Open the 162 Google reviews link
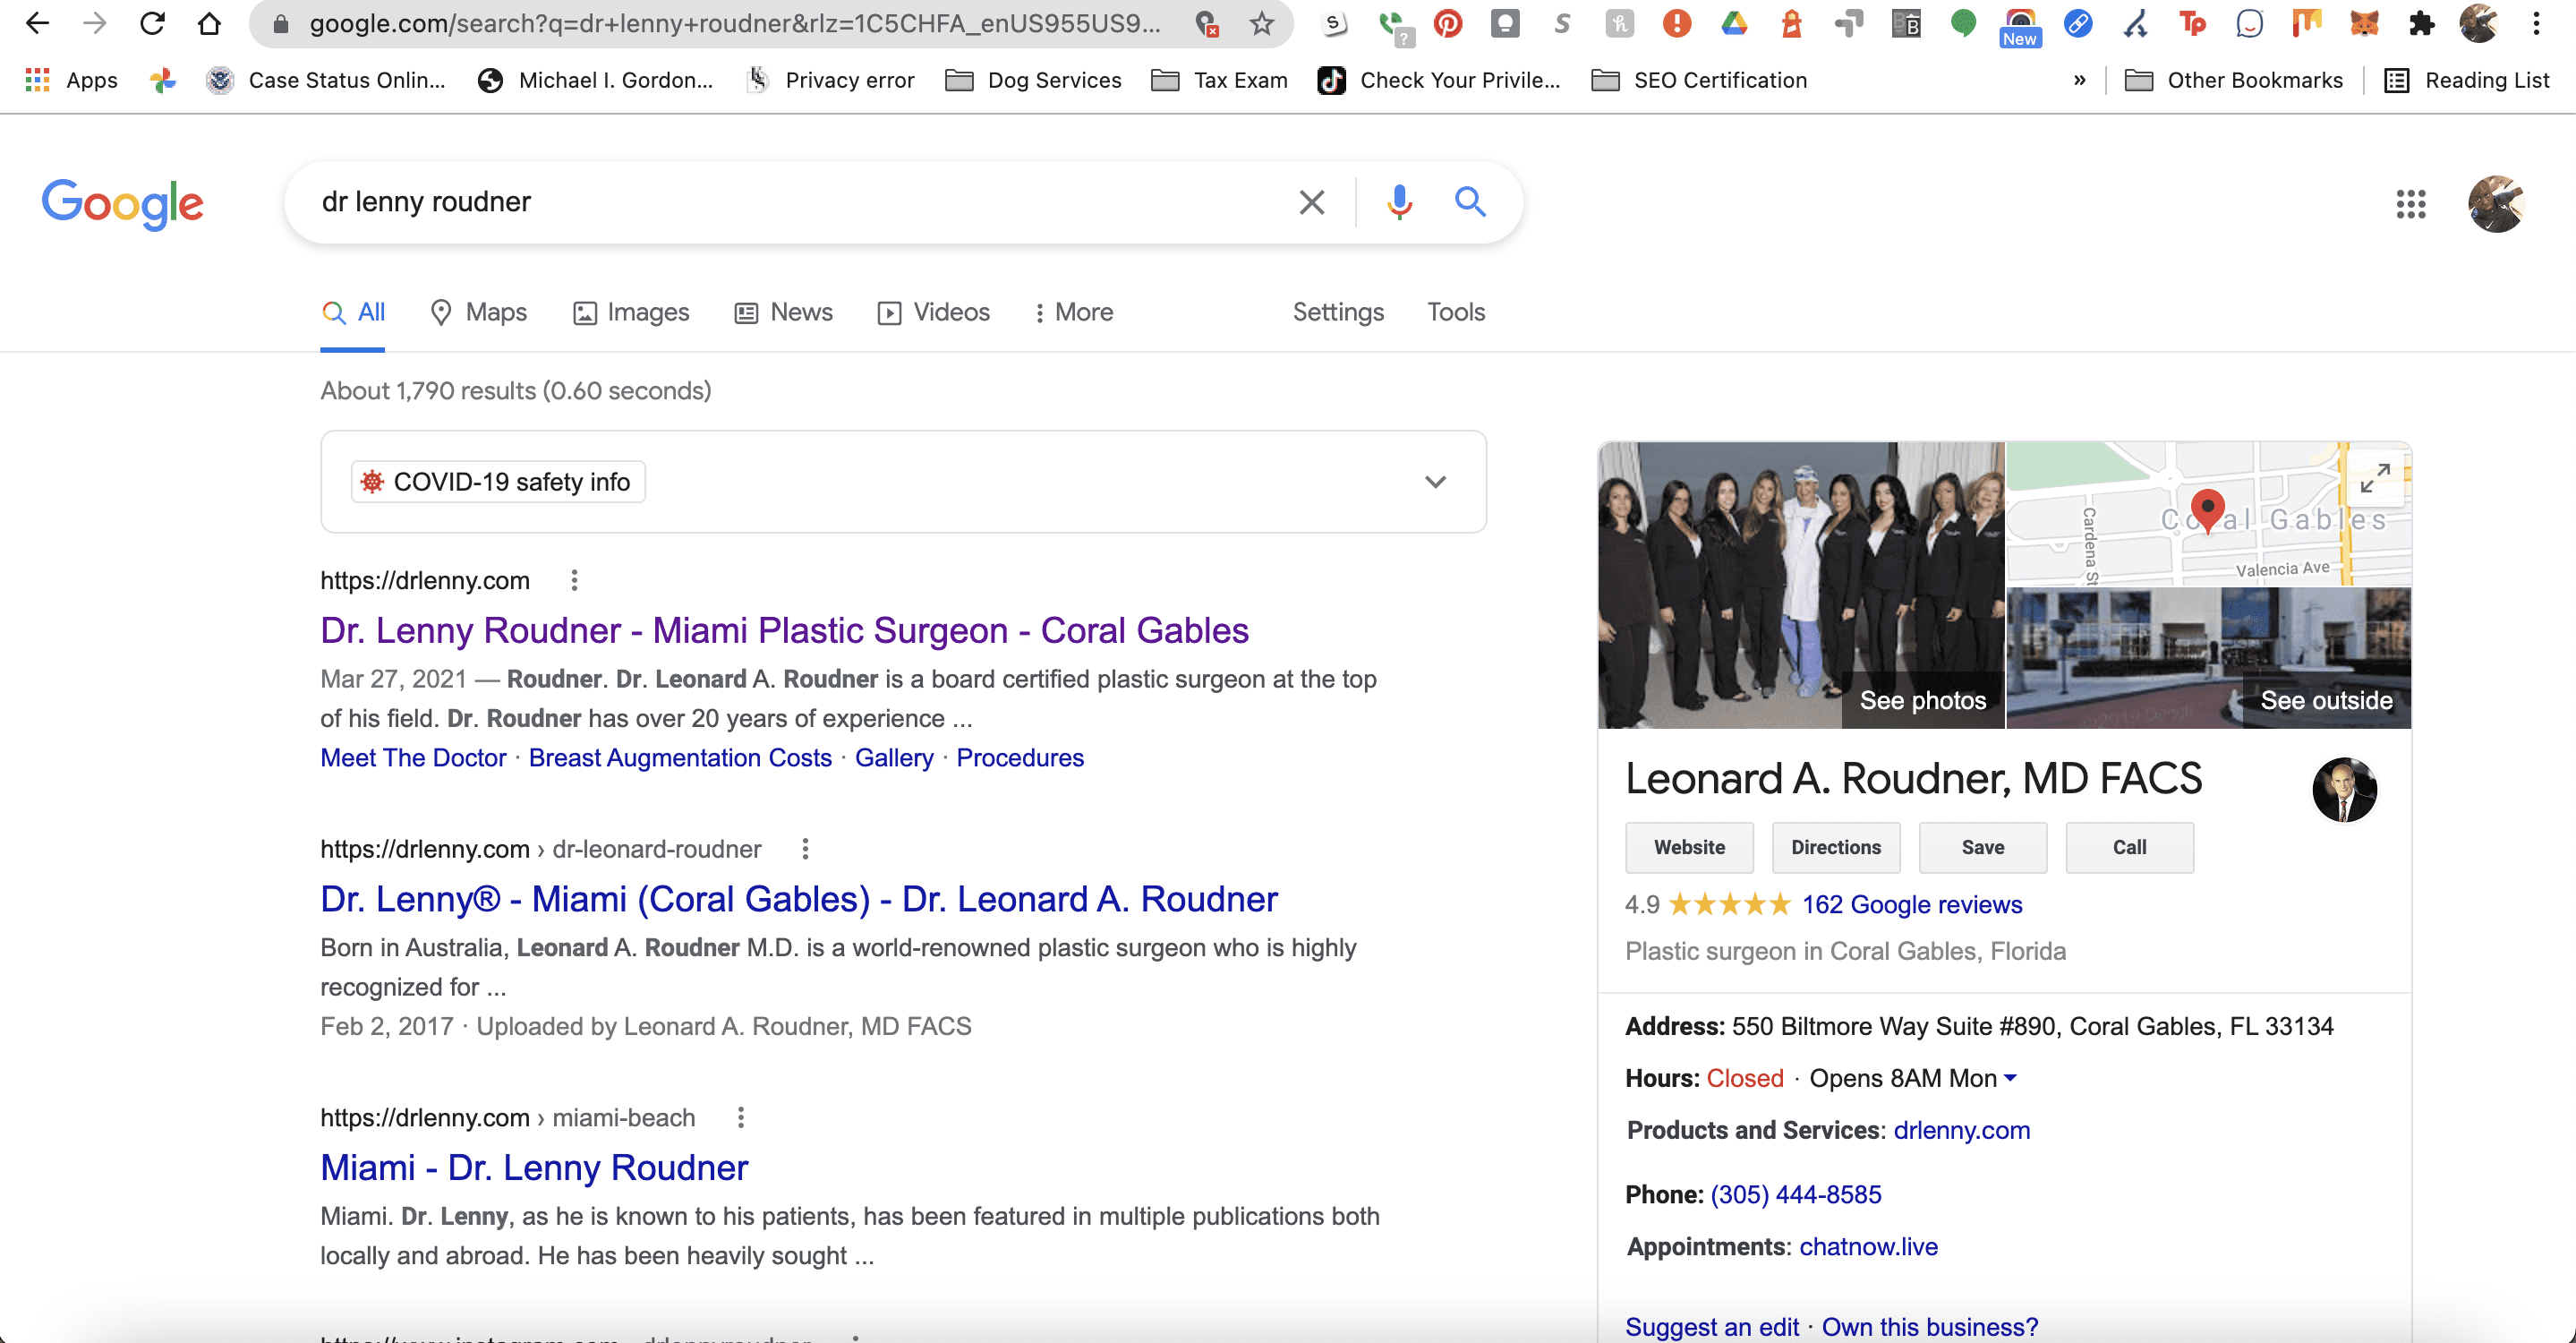This screenshot has height=1343, width=2576. click(1911, 904)
